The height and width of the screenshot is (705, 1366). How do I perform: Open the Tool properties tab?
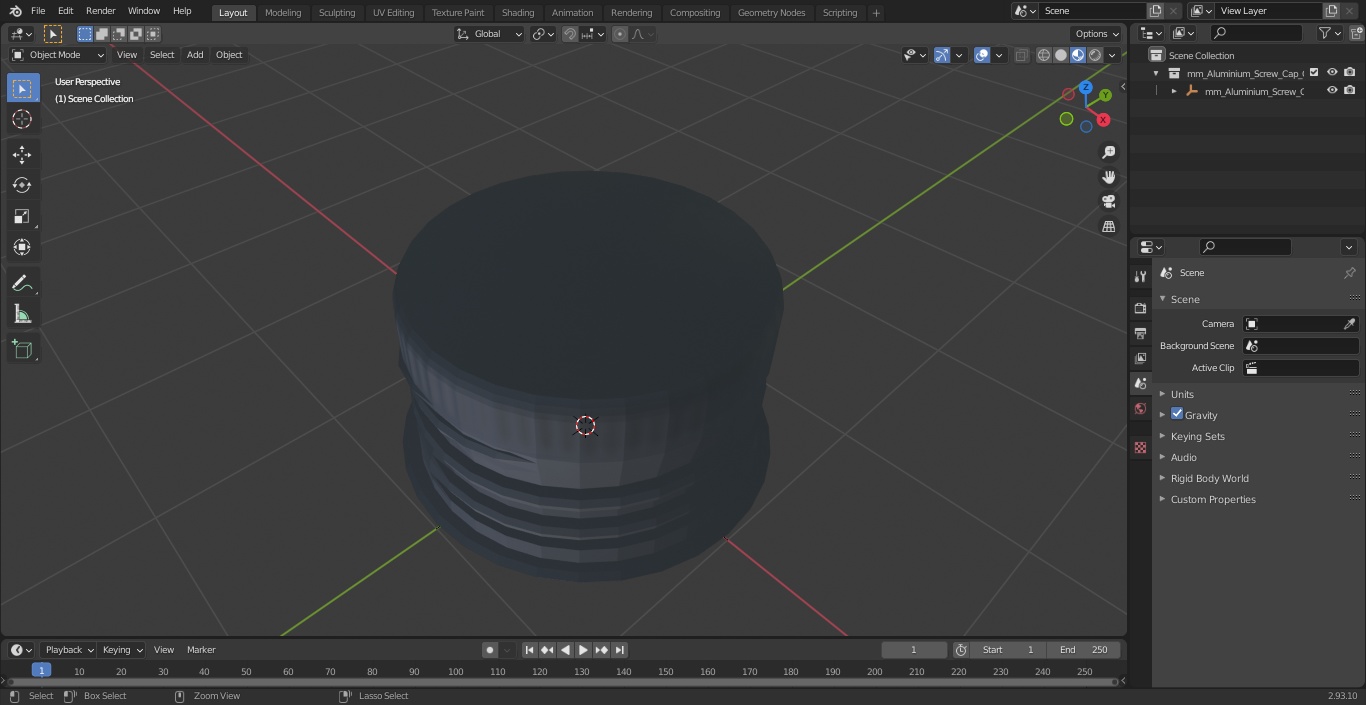tap(1140, 277)
